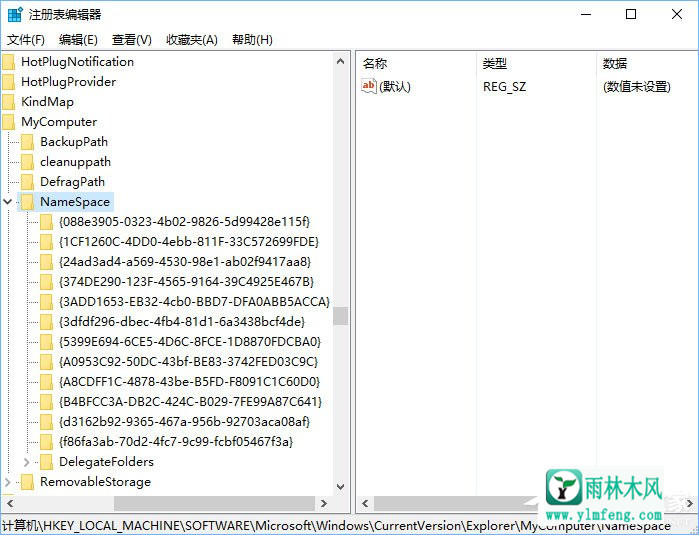The height and width of the screenshot is (535, 699).
Task: Click the 'ab' string value icon for (默认)
Action: (369, 87)
